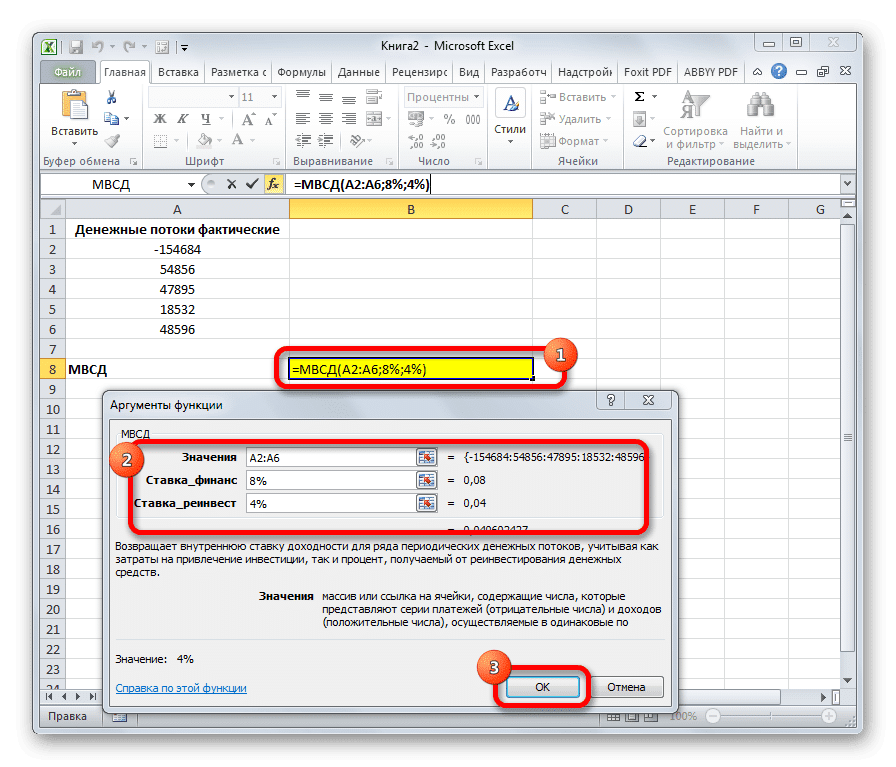Click the wrap text icon
896x767 pixels.
374,97
